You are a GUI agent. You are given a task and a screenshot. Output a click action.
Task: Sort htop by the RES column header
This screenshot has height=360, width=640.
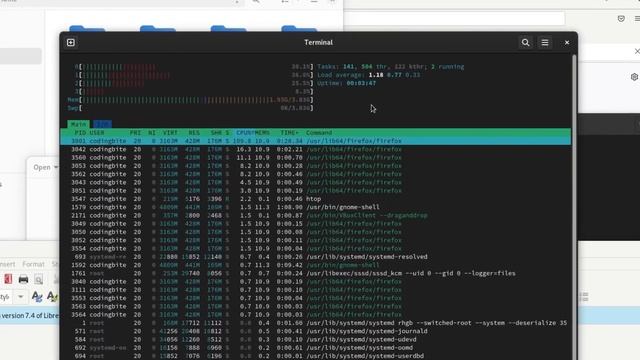(194, 133)
